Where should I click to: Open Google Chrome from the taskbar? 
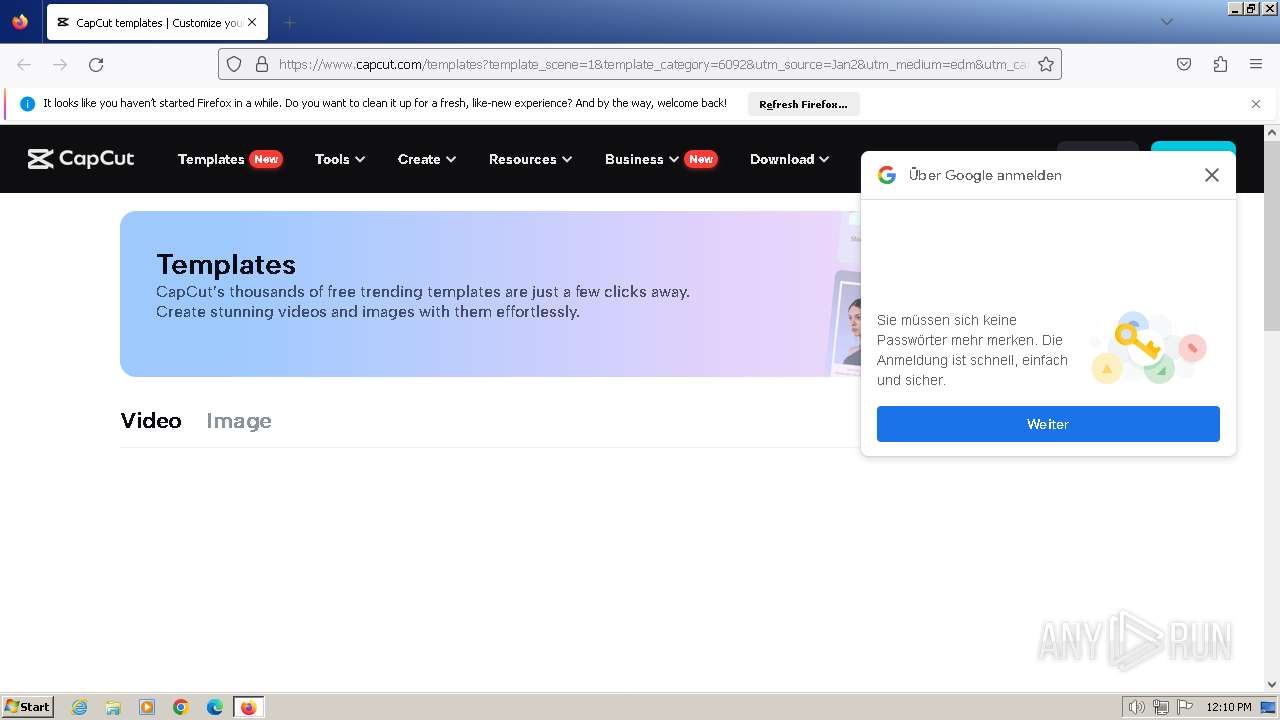coord(181,707)
